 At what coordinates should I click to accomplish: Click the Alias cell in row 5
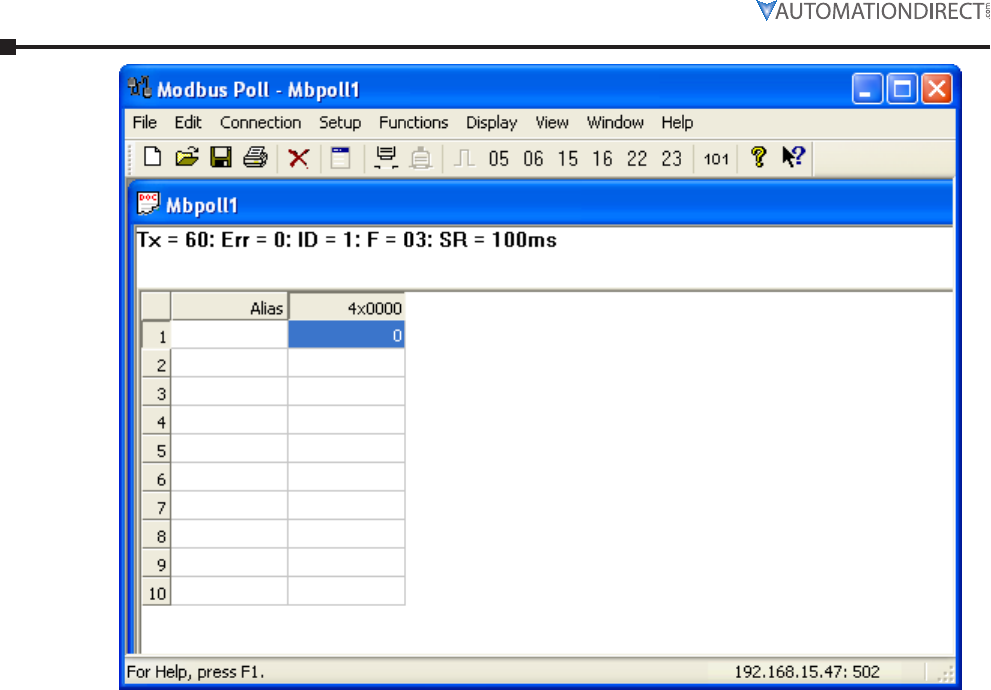coord(229,448)
